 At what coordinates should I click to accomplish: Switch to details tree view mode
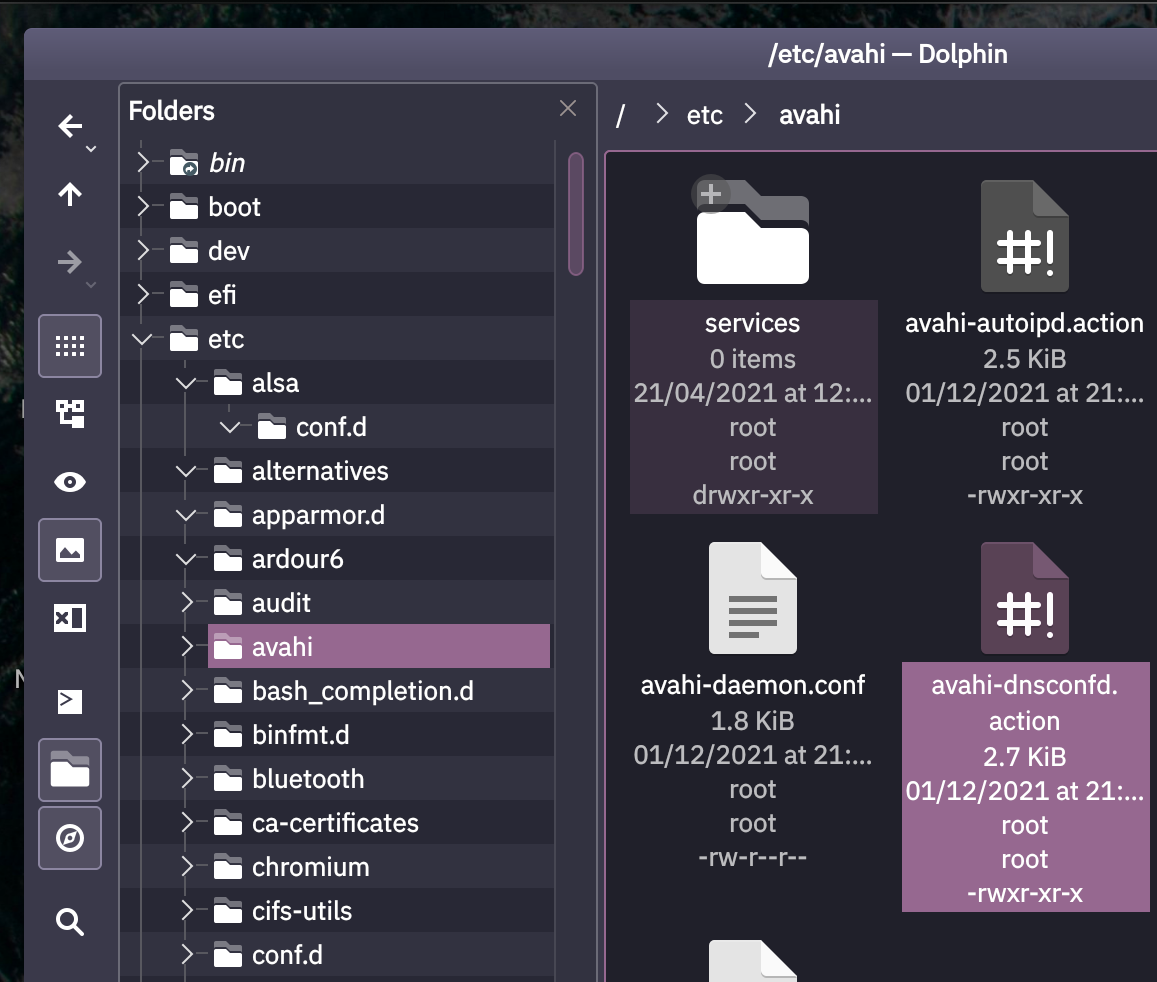[x=70, y=414]
